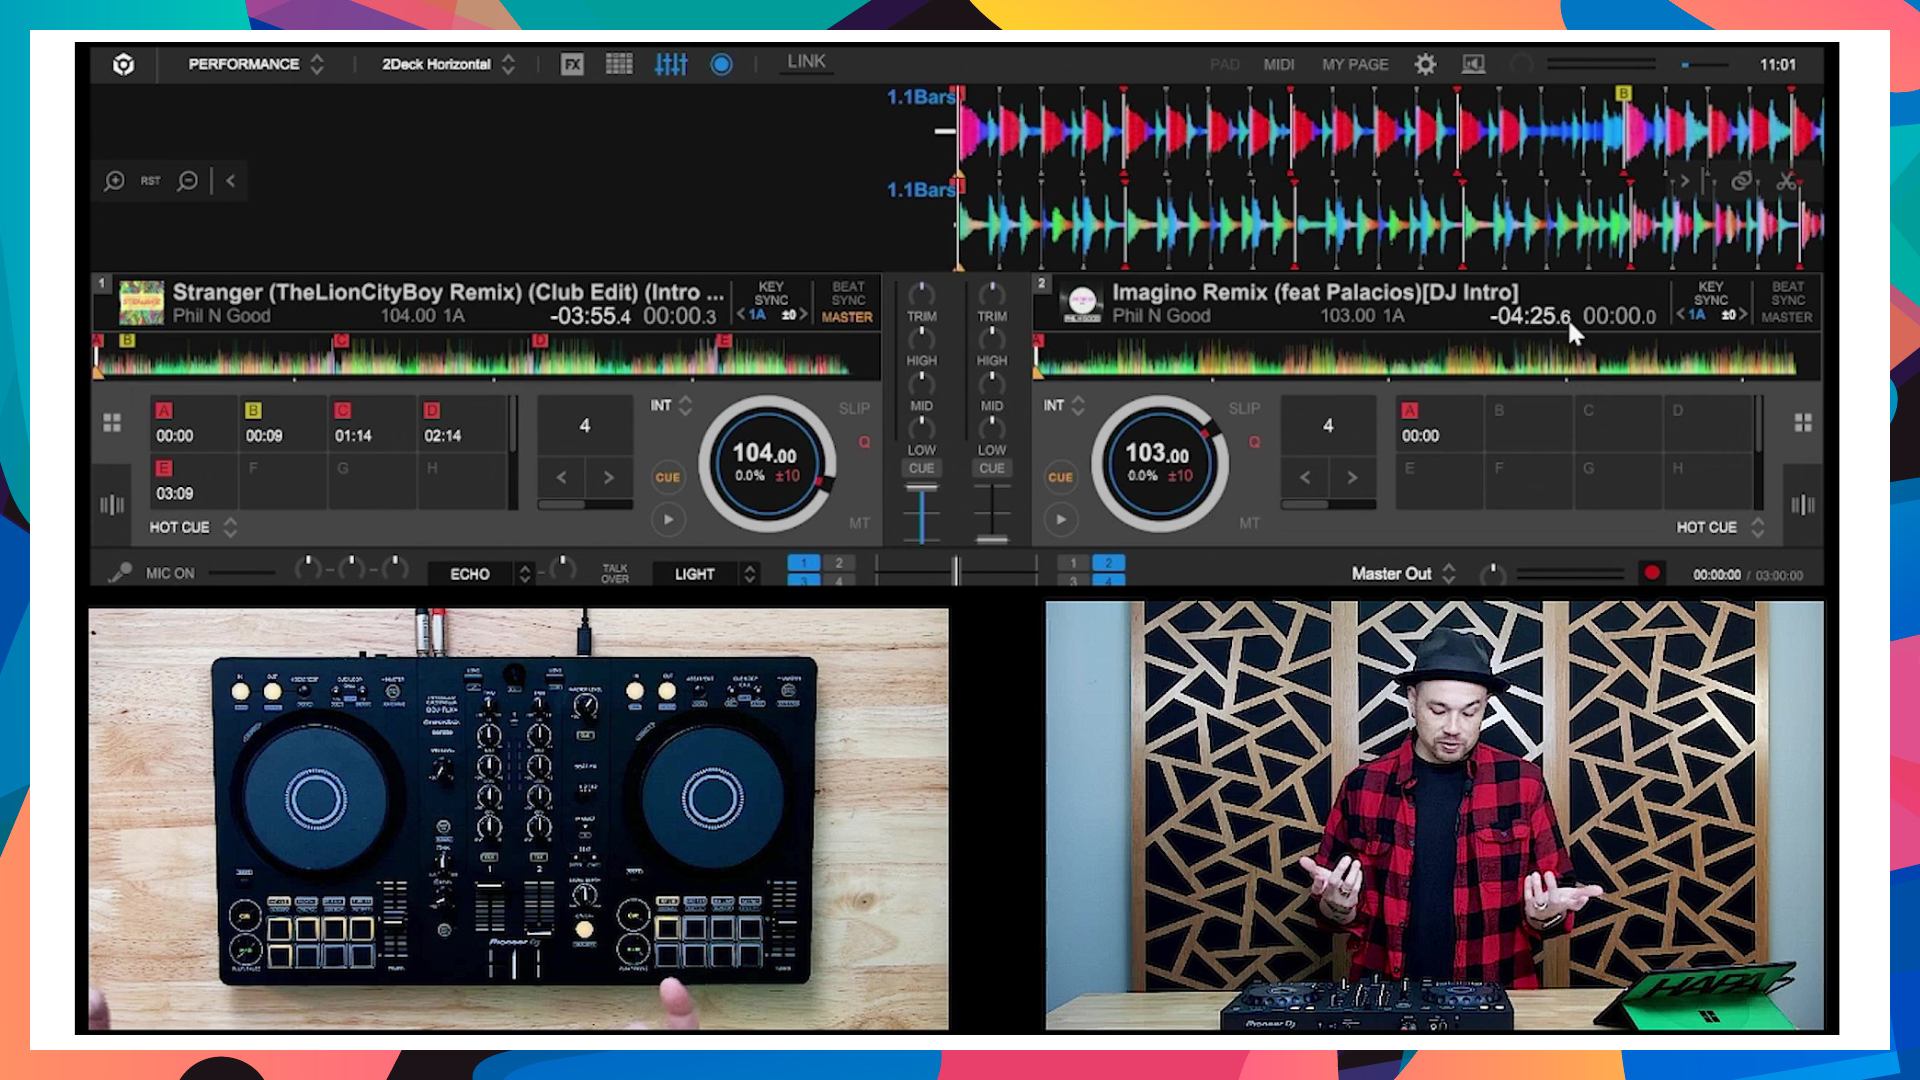This screenshot has height=1080, width=1920.
Task: Toggle deck 1 BEAT SYNC
Action: point(848,293)
